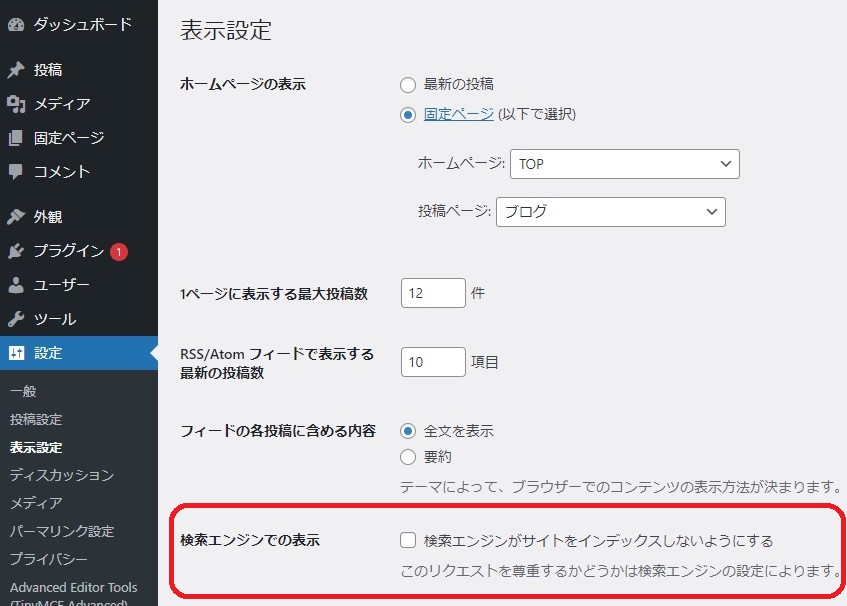Image resolution: width=847 pixels, height=606 pixels.
Task: Click the max posts per page field
Action: [433, 293]
